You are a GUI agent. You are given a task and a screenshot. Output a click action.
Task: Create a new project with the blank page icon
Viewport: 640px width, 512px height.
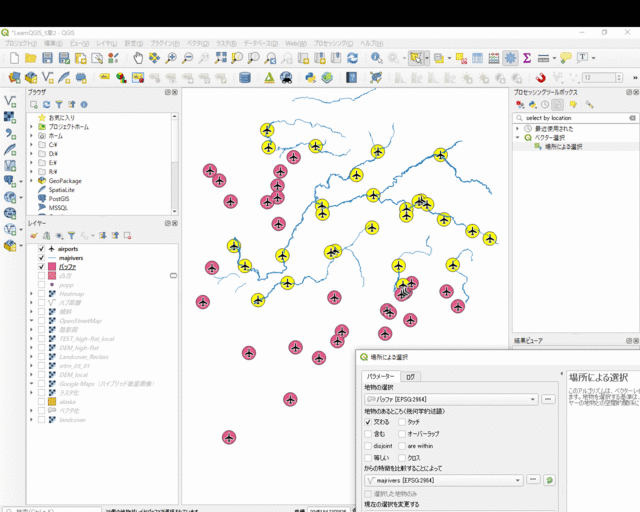click(14, 58)
